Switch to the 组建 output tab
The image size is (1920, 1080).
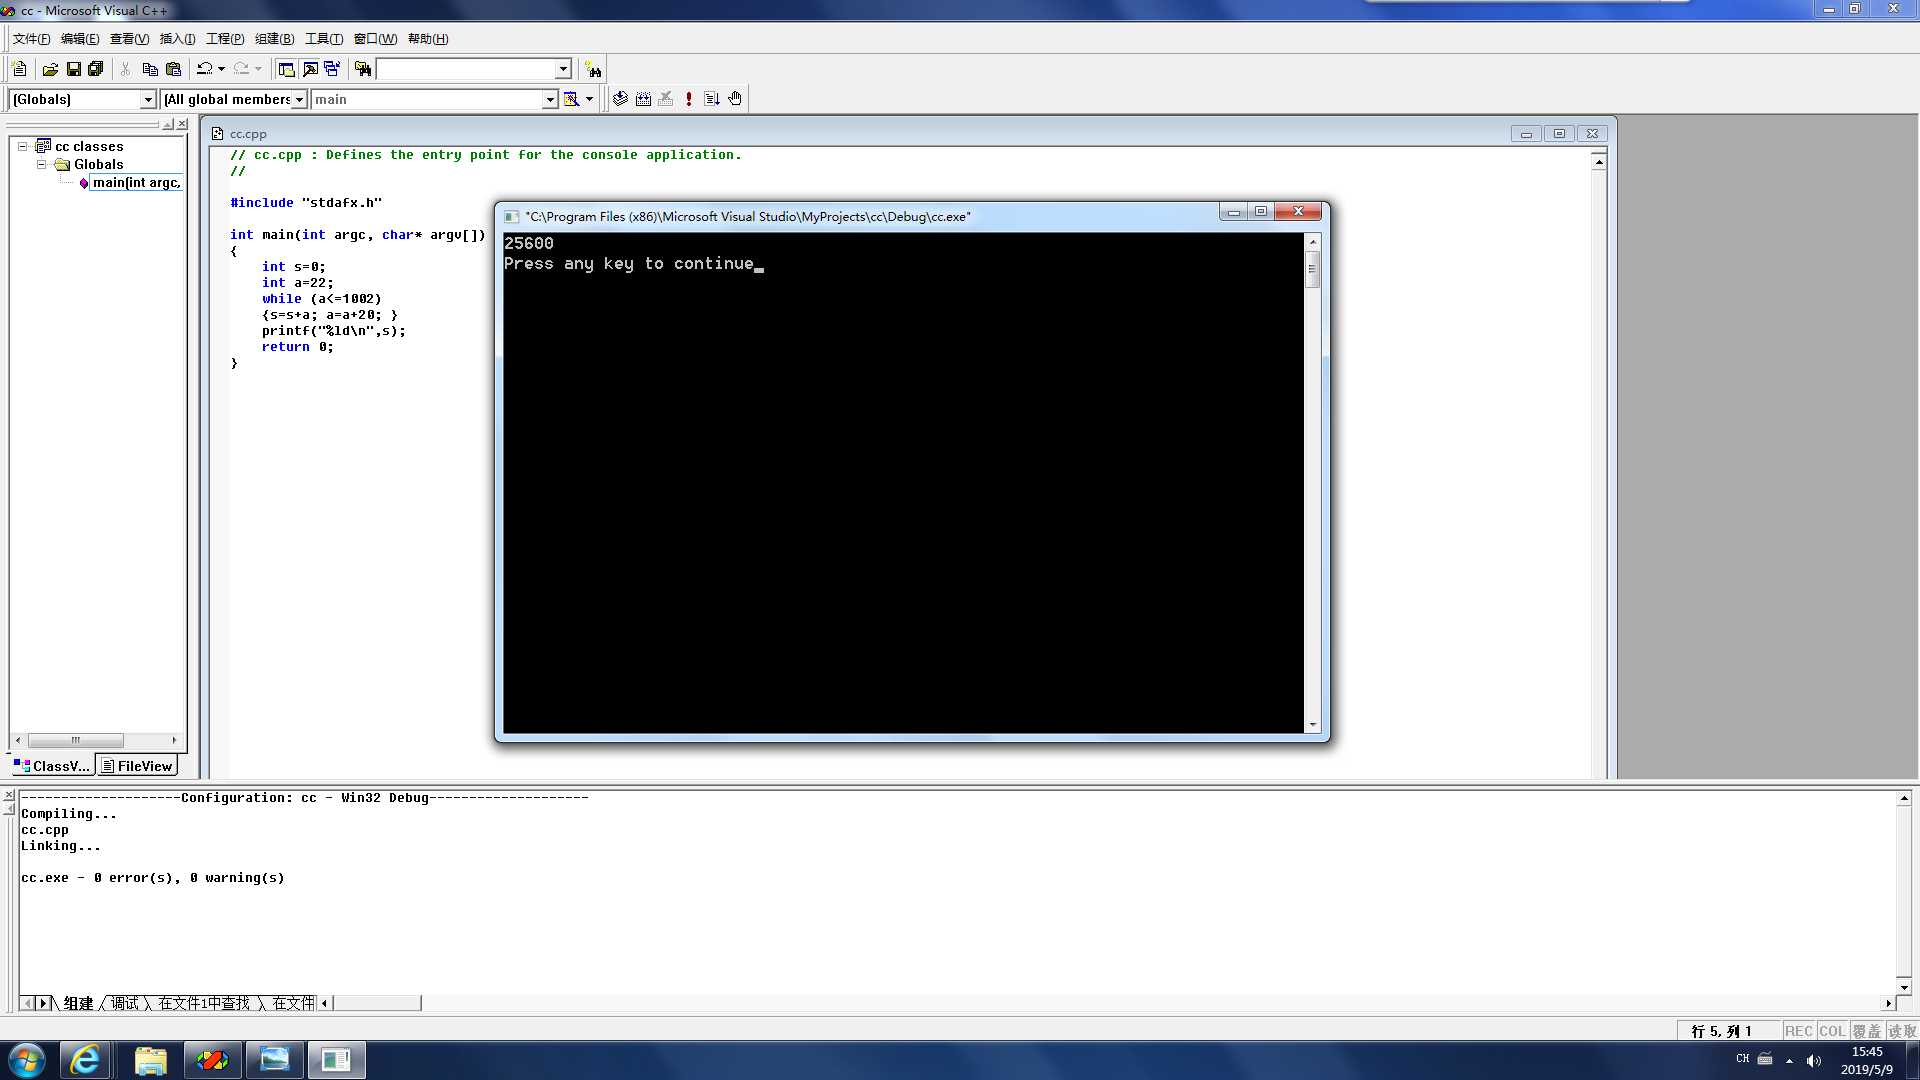pyautogui.click(x=78, y=1003)
